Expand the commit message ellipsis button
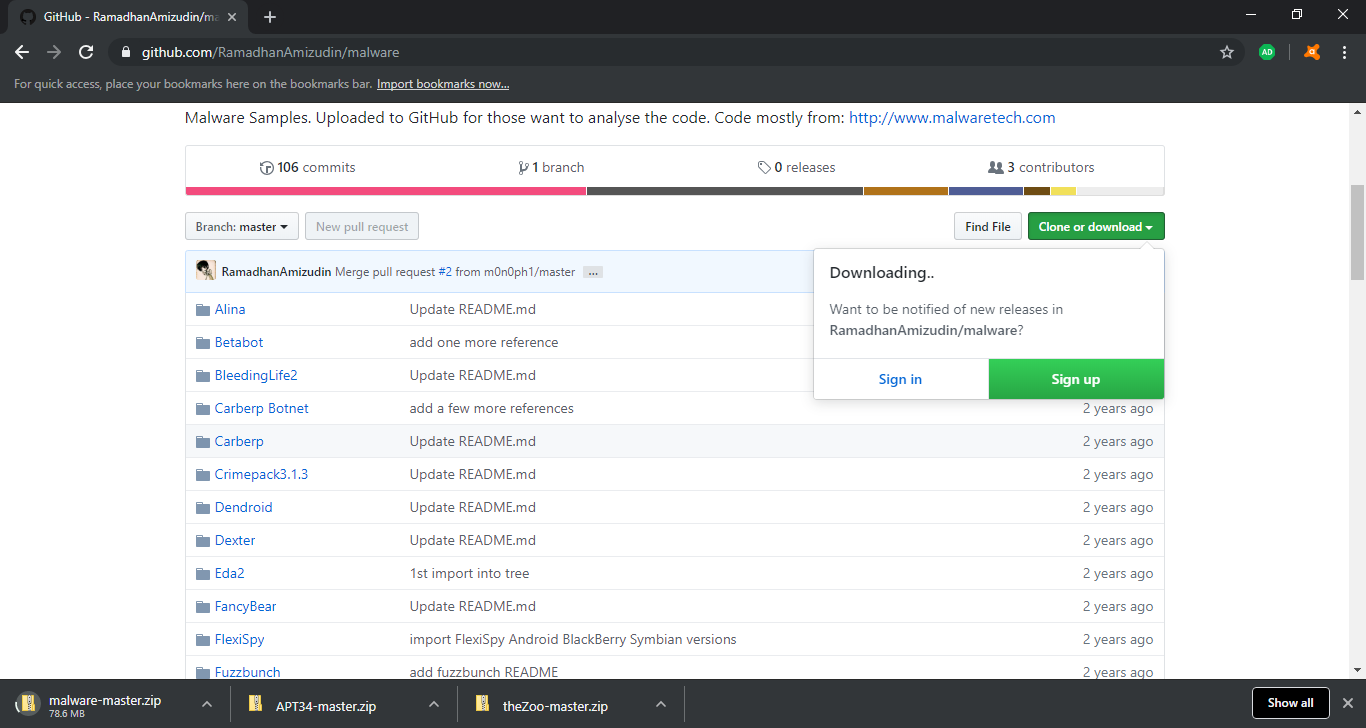1366x728 pixels. pyautogui.click(x=592, y=272)
